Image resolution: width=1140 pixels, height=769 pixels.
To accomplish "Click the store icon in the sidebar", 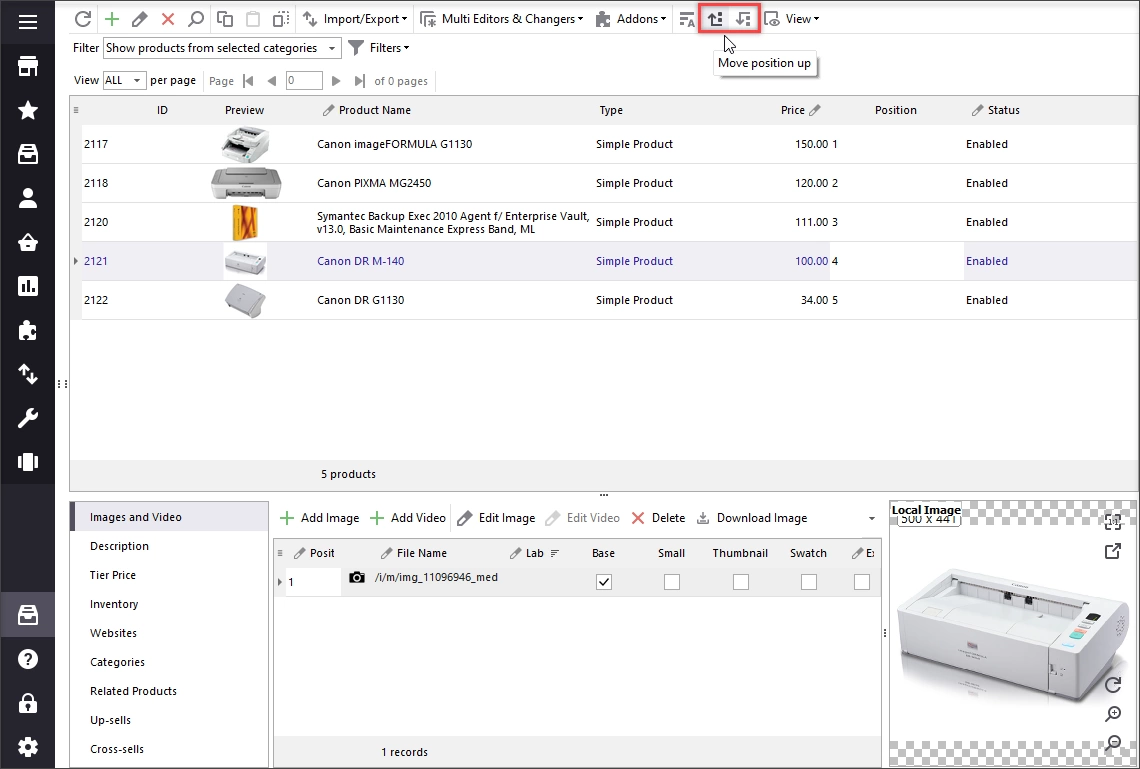I will tap(28, 66).
